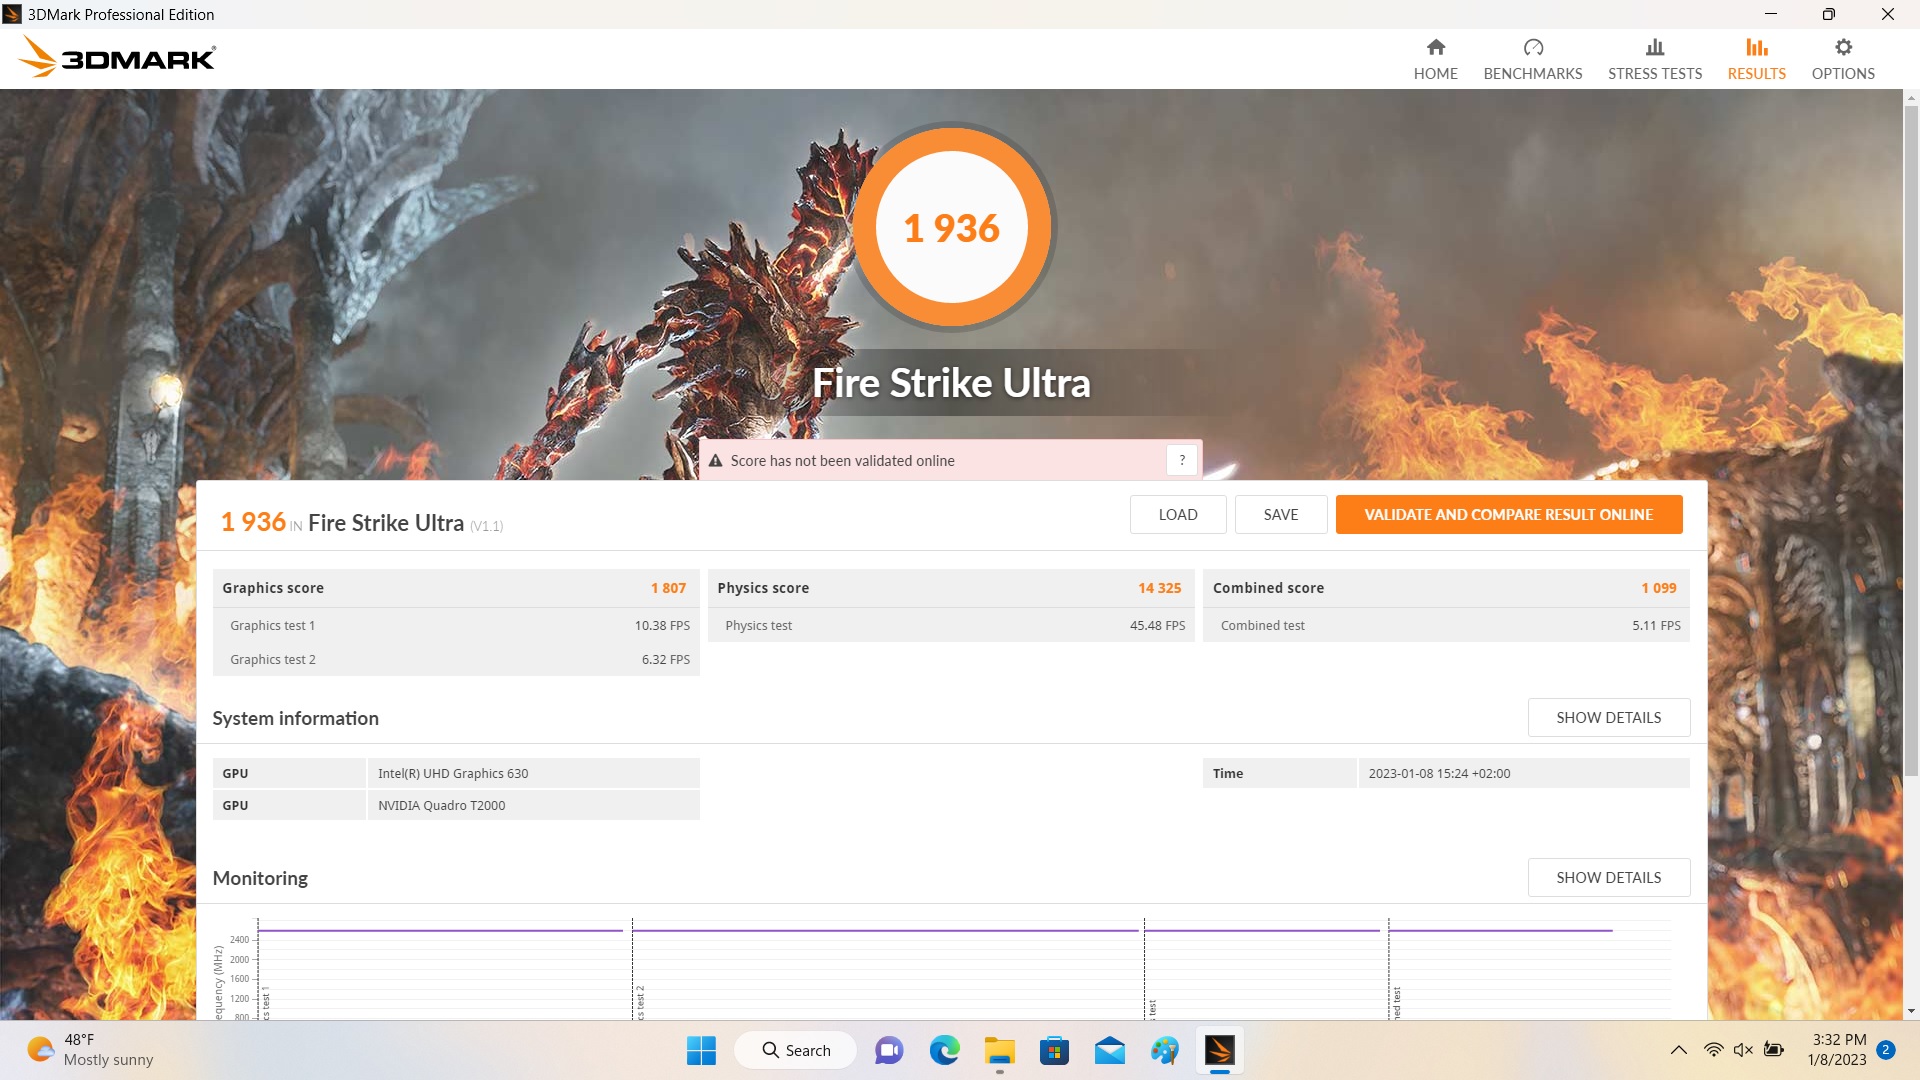1920x1080 pixels.
Task: Open the Windows Start menu
Action: tap(701, 1050)
